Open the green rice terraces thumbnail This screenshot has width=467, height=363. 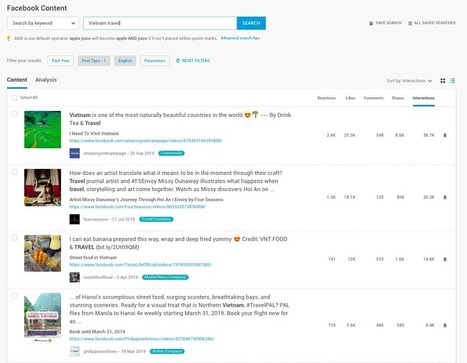42,130
